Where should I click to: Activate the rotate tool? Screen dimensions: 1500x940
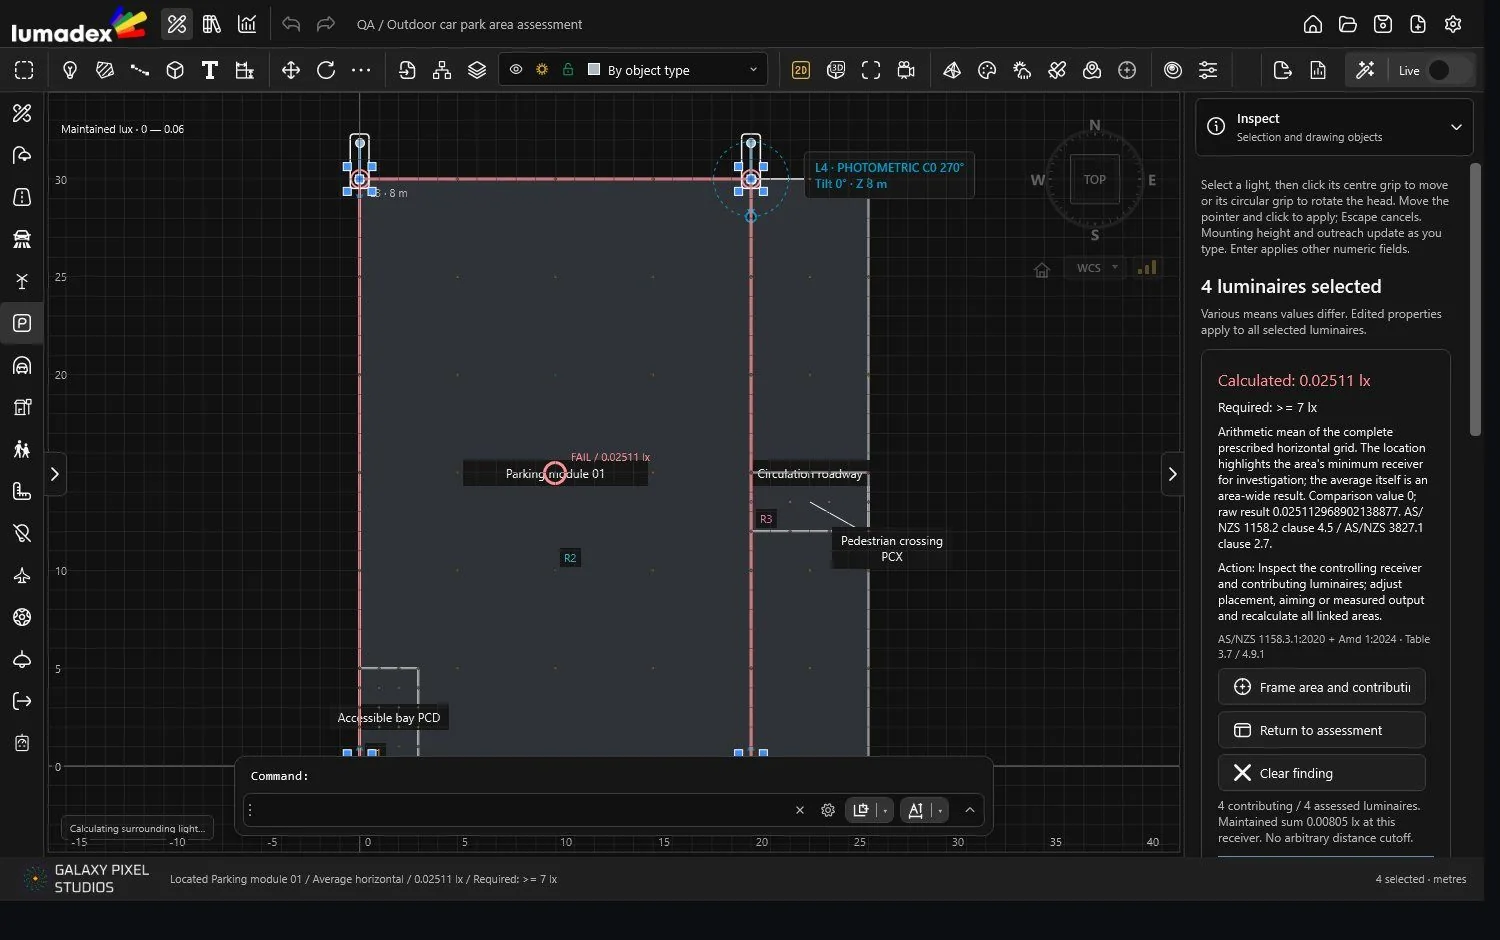point(326,70)
